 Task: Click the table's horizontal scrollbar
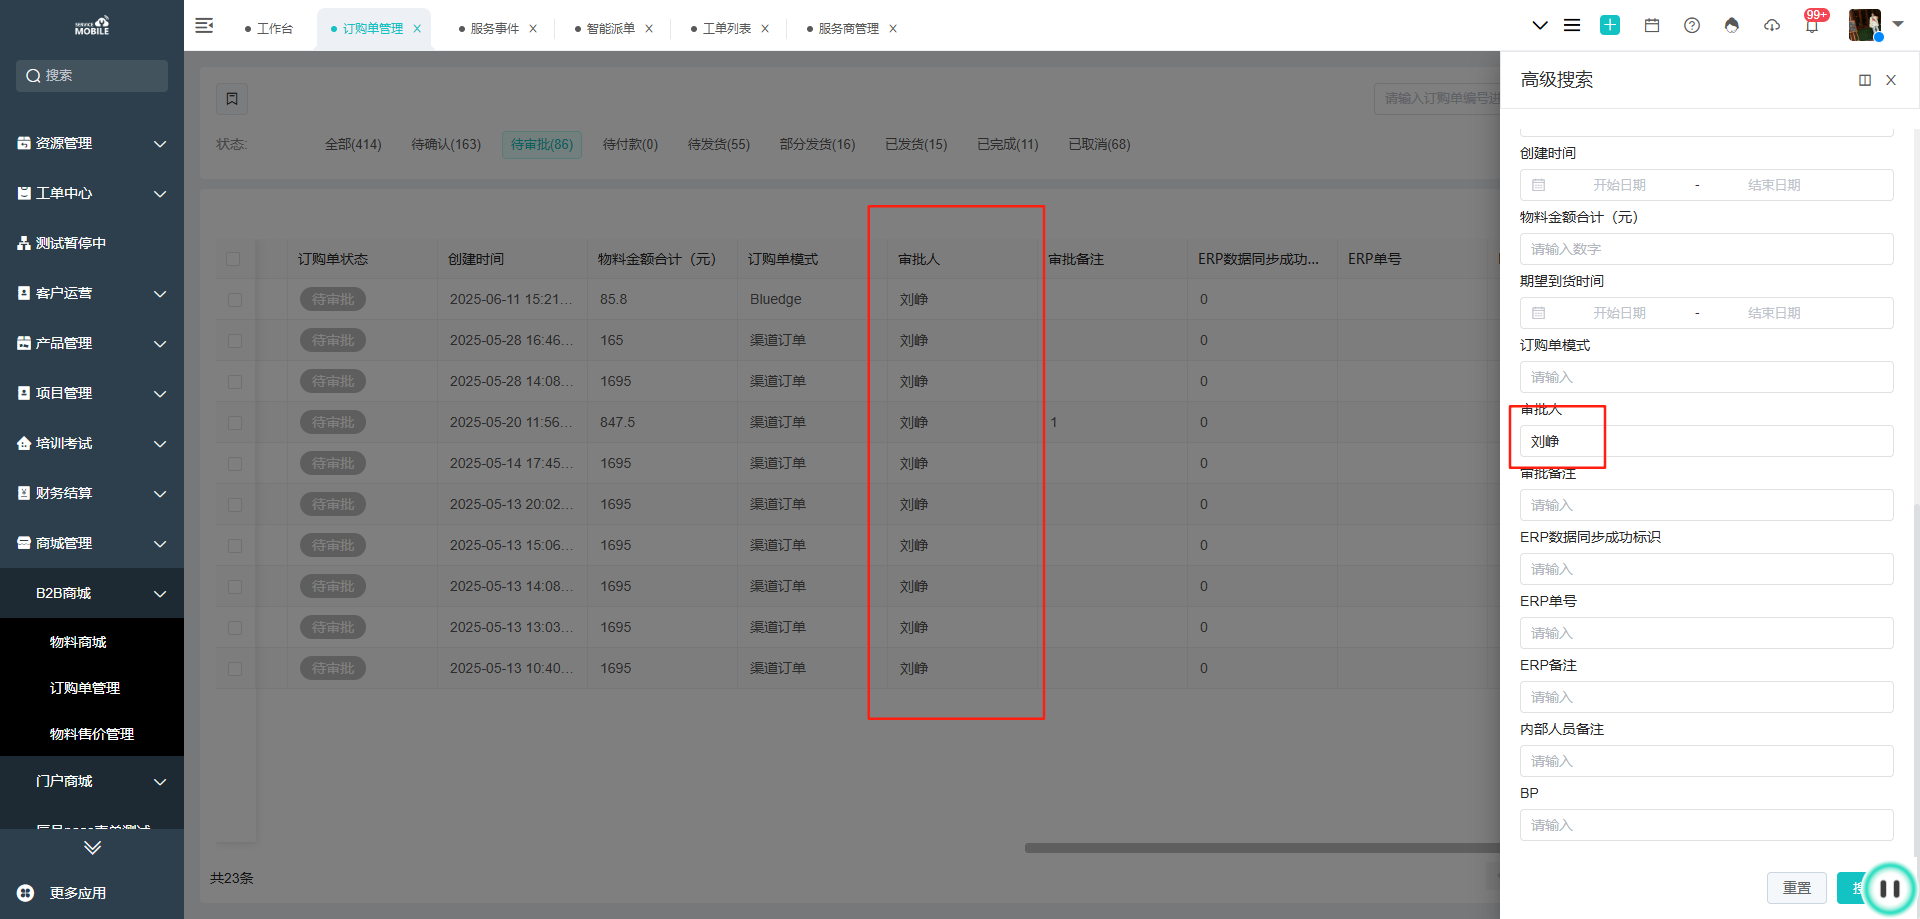1262,848
